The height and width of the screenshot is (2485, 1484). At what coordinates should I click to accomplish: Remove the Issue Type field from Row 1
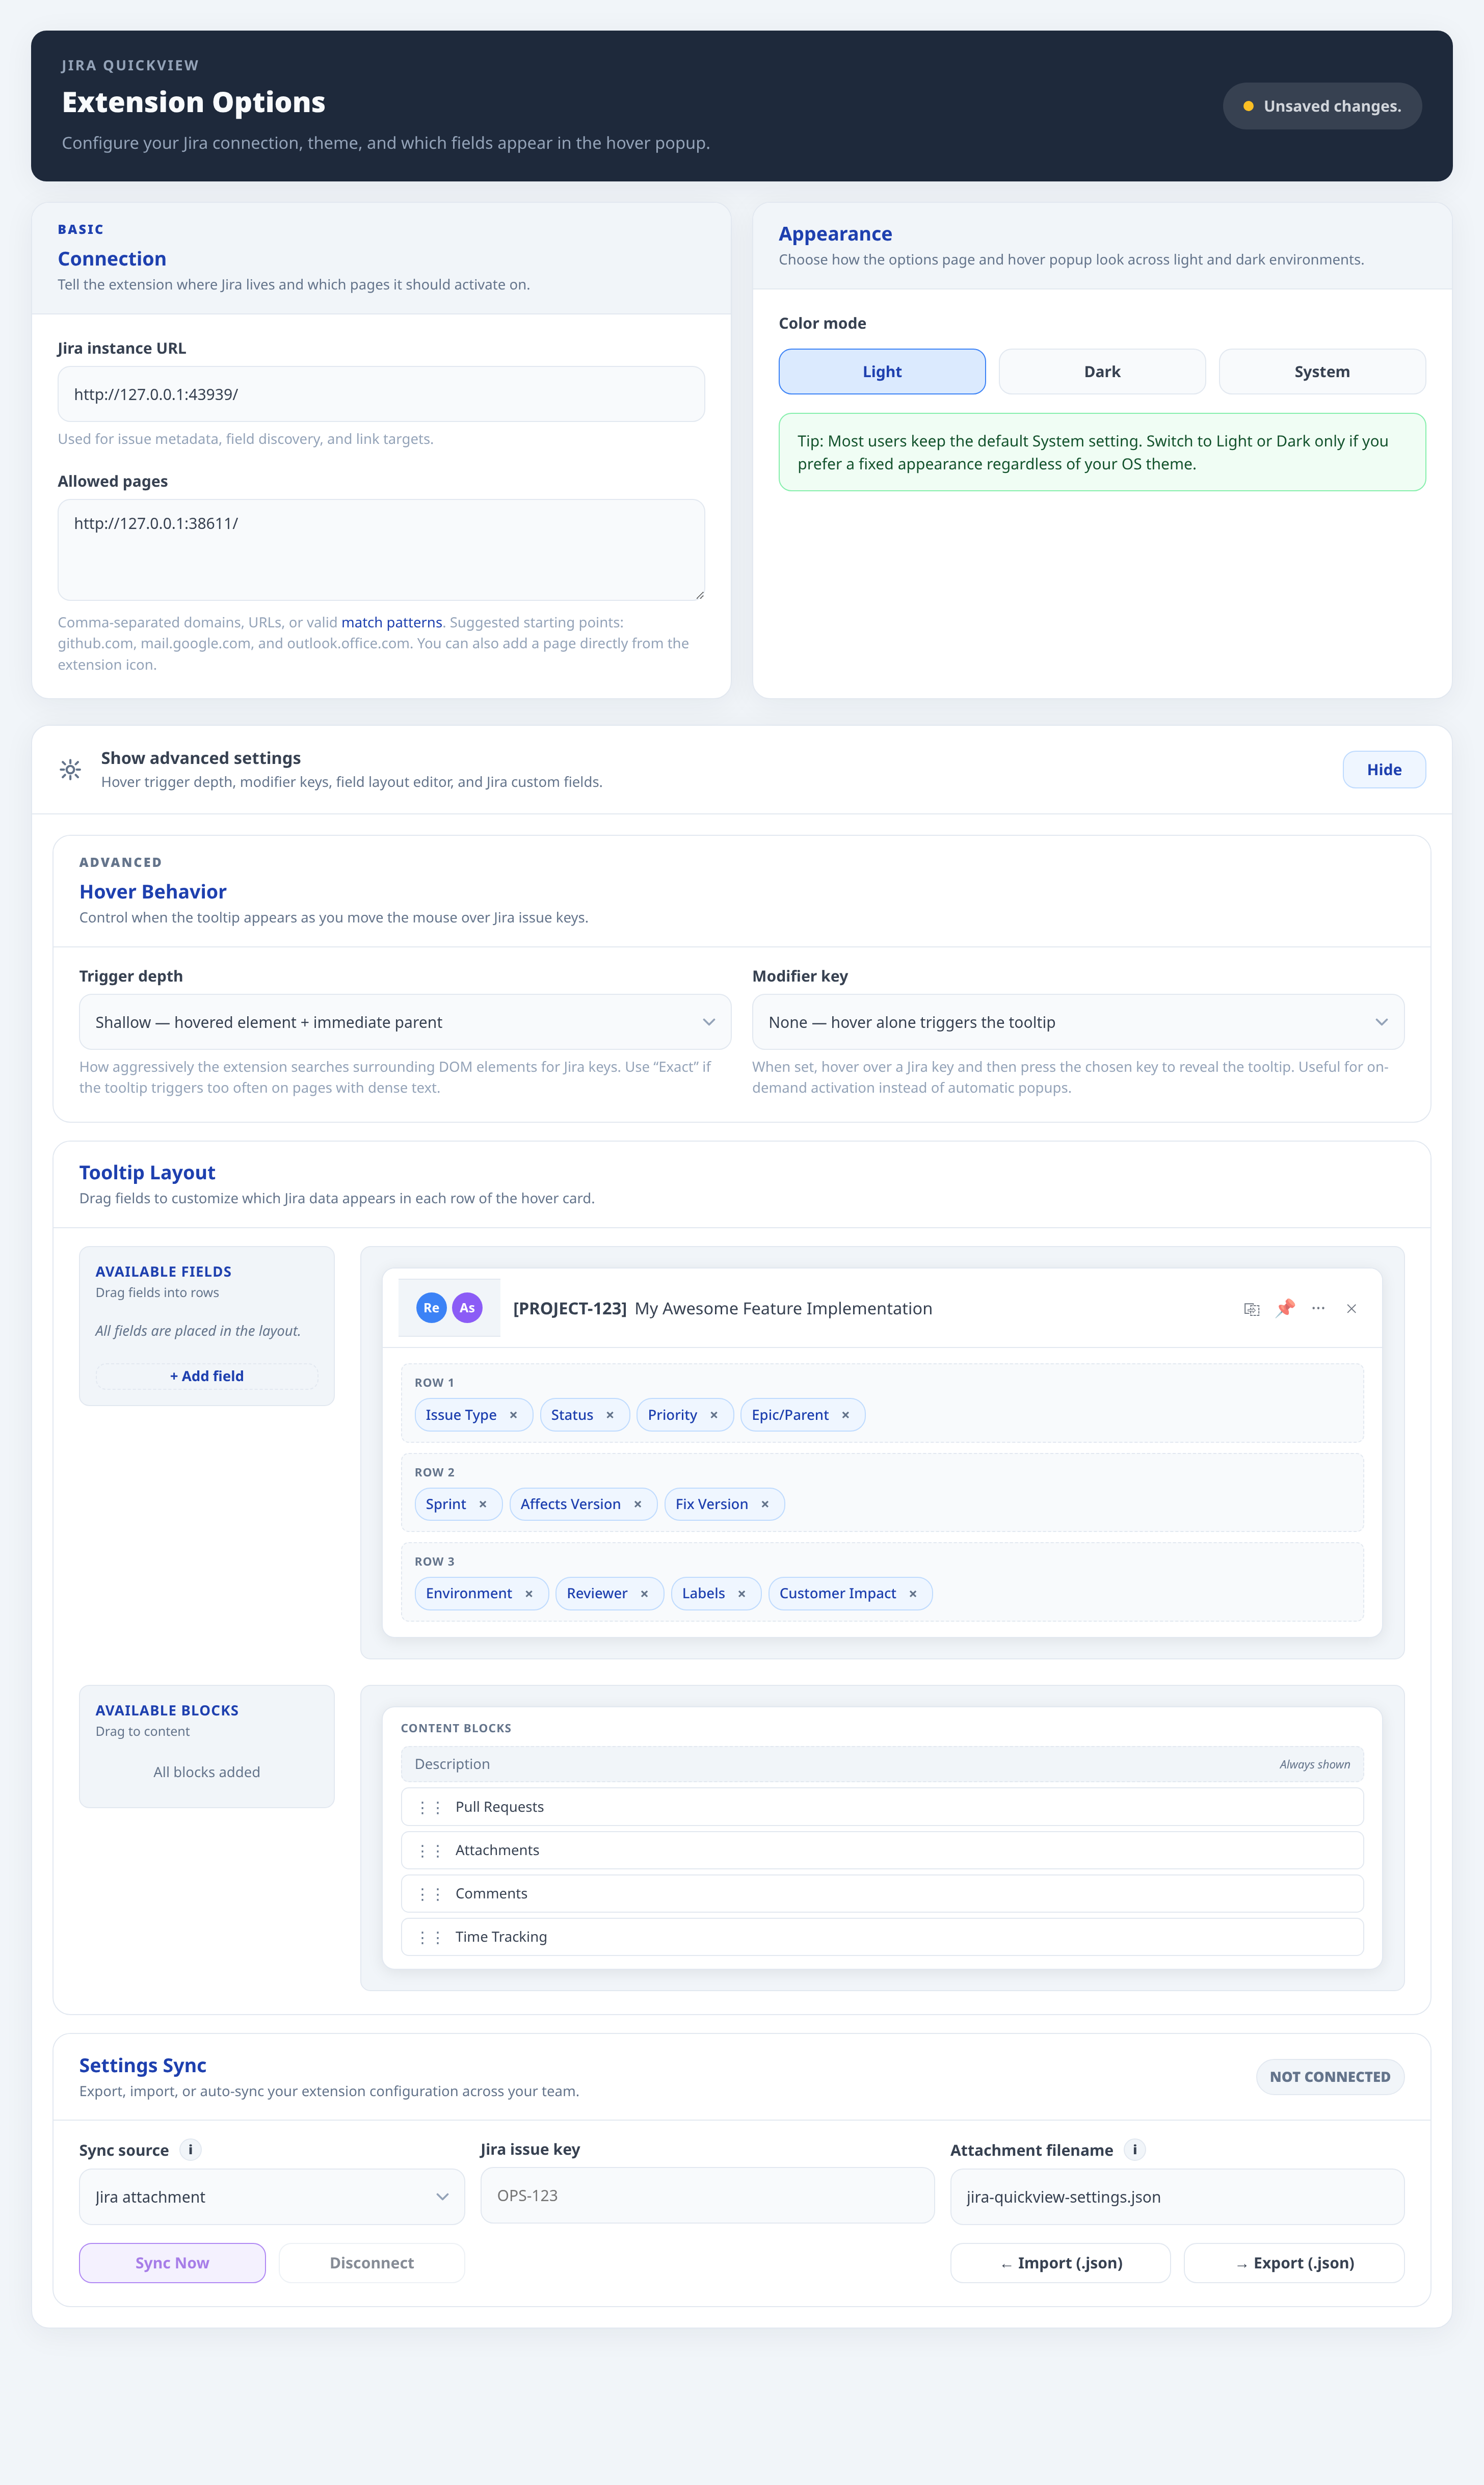[514, 1415]
